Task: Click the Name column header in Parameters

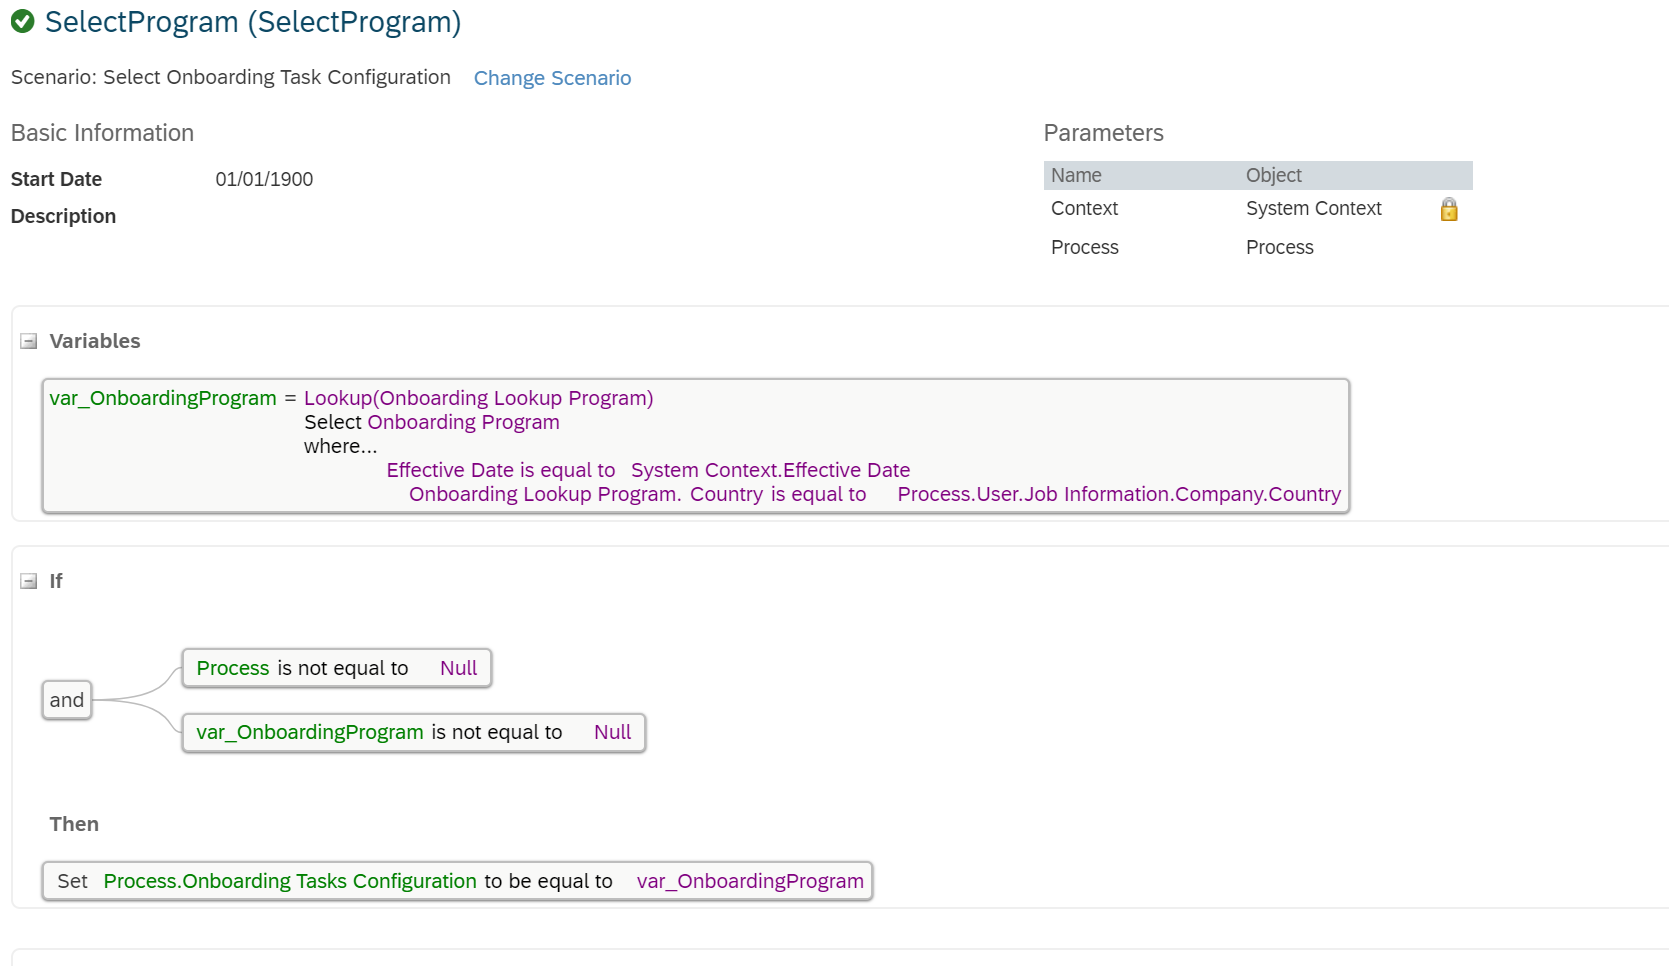Action: point(1076,175)
